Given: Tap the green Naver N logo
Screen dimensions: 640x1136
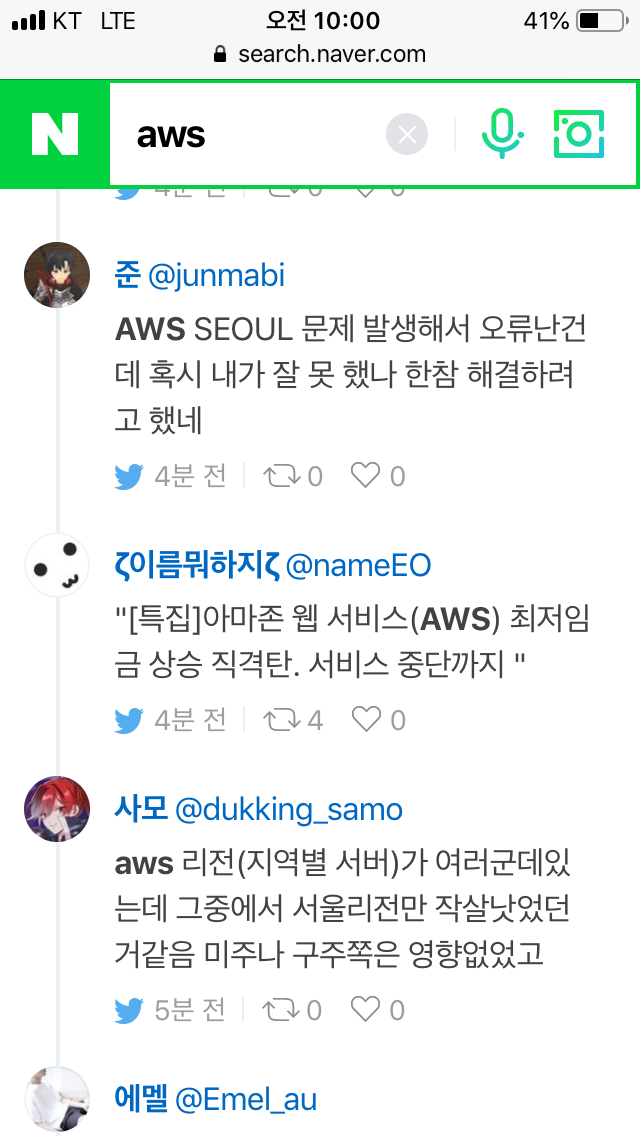Looking at the screenshot, I should click(x=55, y=134).
